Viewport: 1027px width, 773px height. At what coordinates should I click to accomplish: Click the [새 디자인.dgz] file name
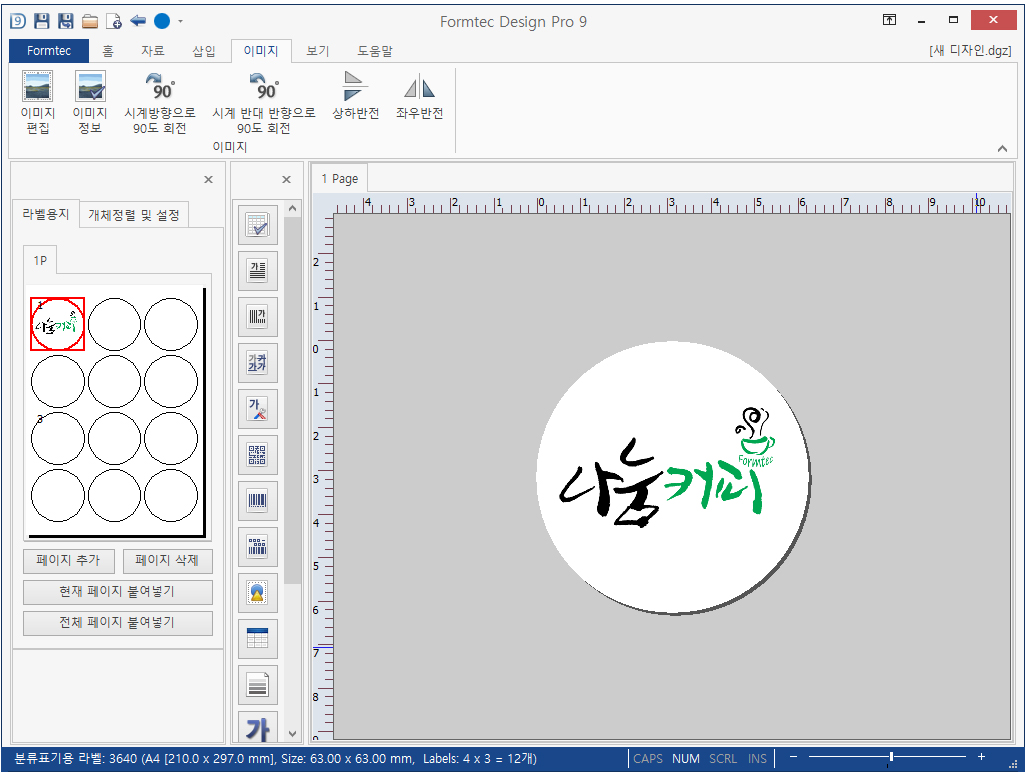point(970,50)
